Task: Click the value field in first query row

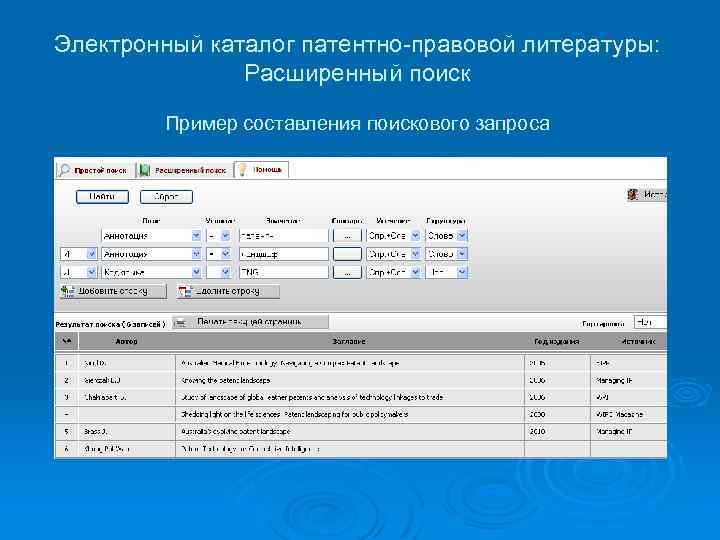Action: pyautogui.click(x=284, y=236)
